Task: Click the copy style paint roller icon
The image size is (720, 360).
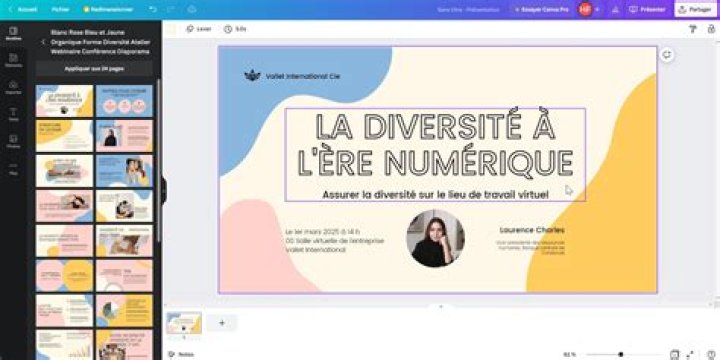Action: point(692,29)
